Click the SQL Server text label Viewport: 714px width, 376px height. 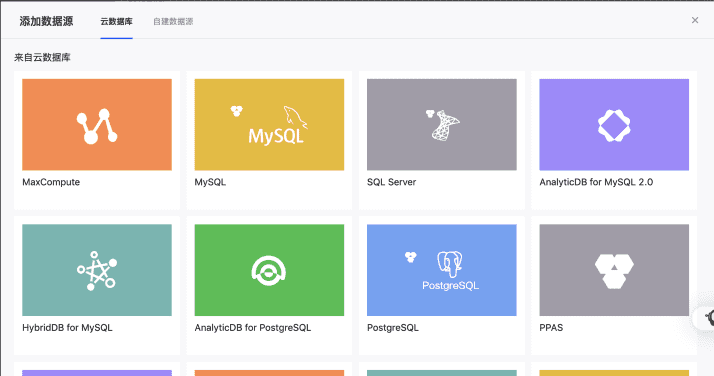(392, 182)
